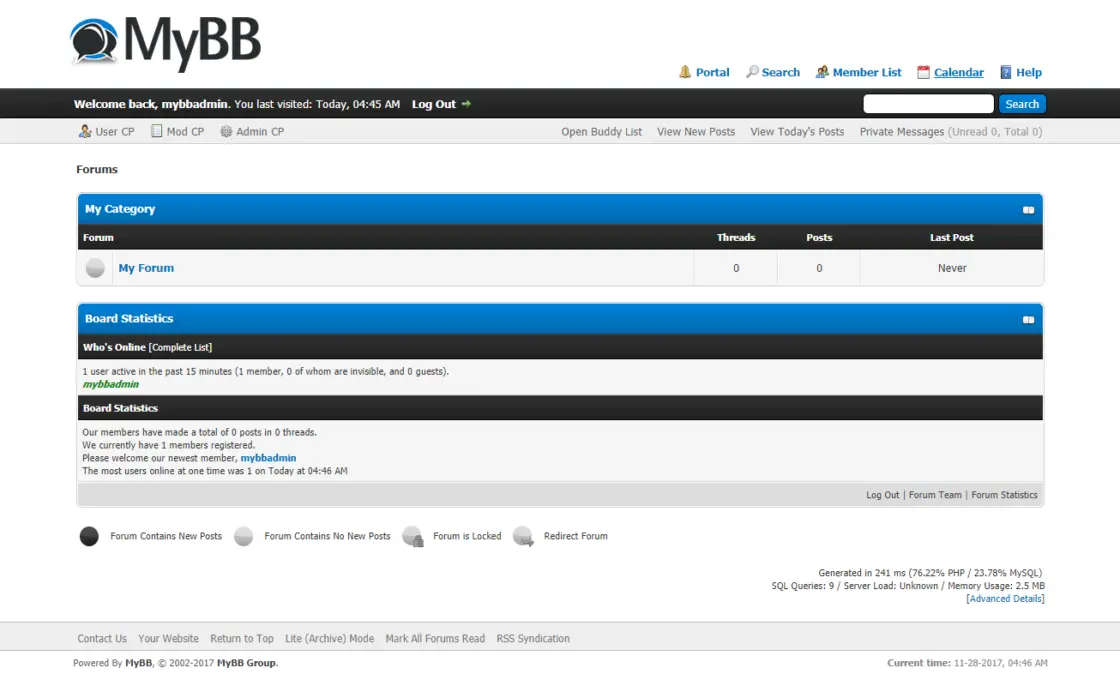Image resolution: width=1120 pixels, height=680 pixels.
Task: Click the Forum Contains New Posts legend icon
Action: pyautogui.click(x=89, y=536)
